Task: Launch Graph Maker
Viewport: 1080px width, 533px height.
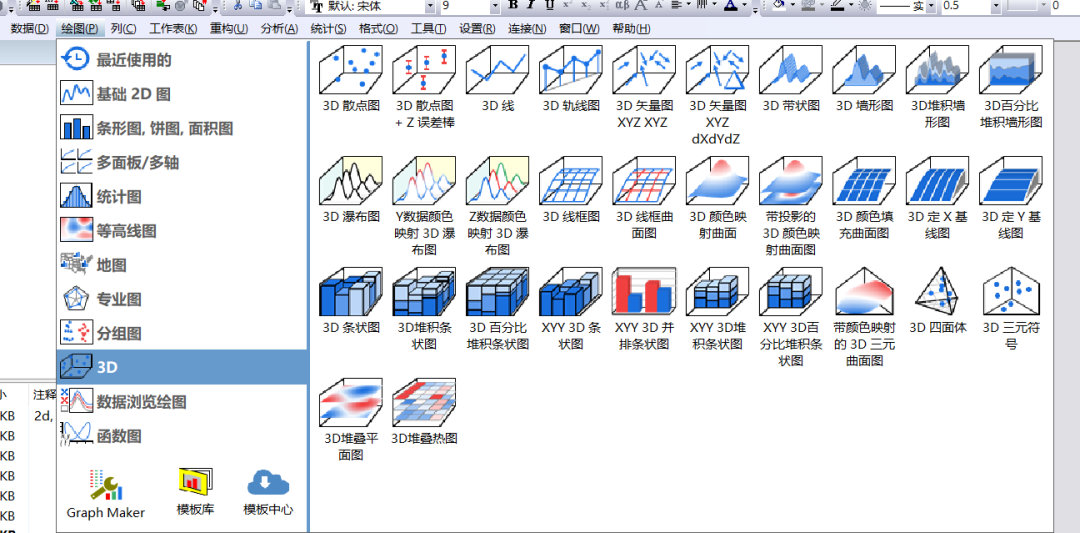Action: pos(106,494)
